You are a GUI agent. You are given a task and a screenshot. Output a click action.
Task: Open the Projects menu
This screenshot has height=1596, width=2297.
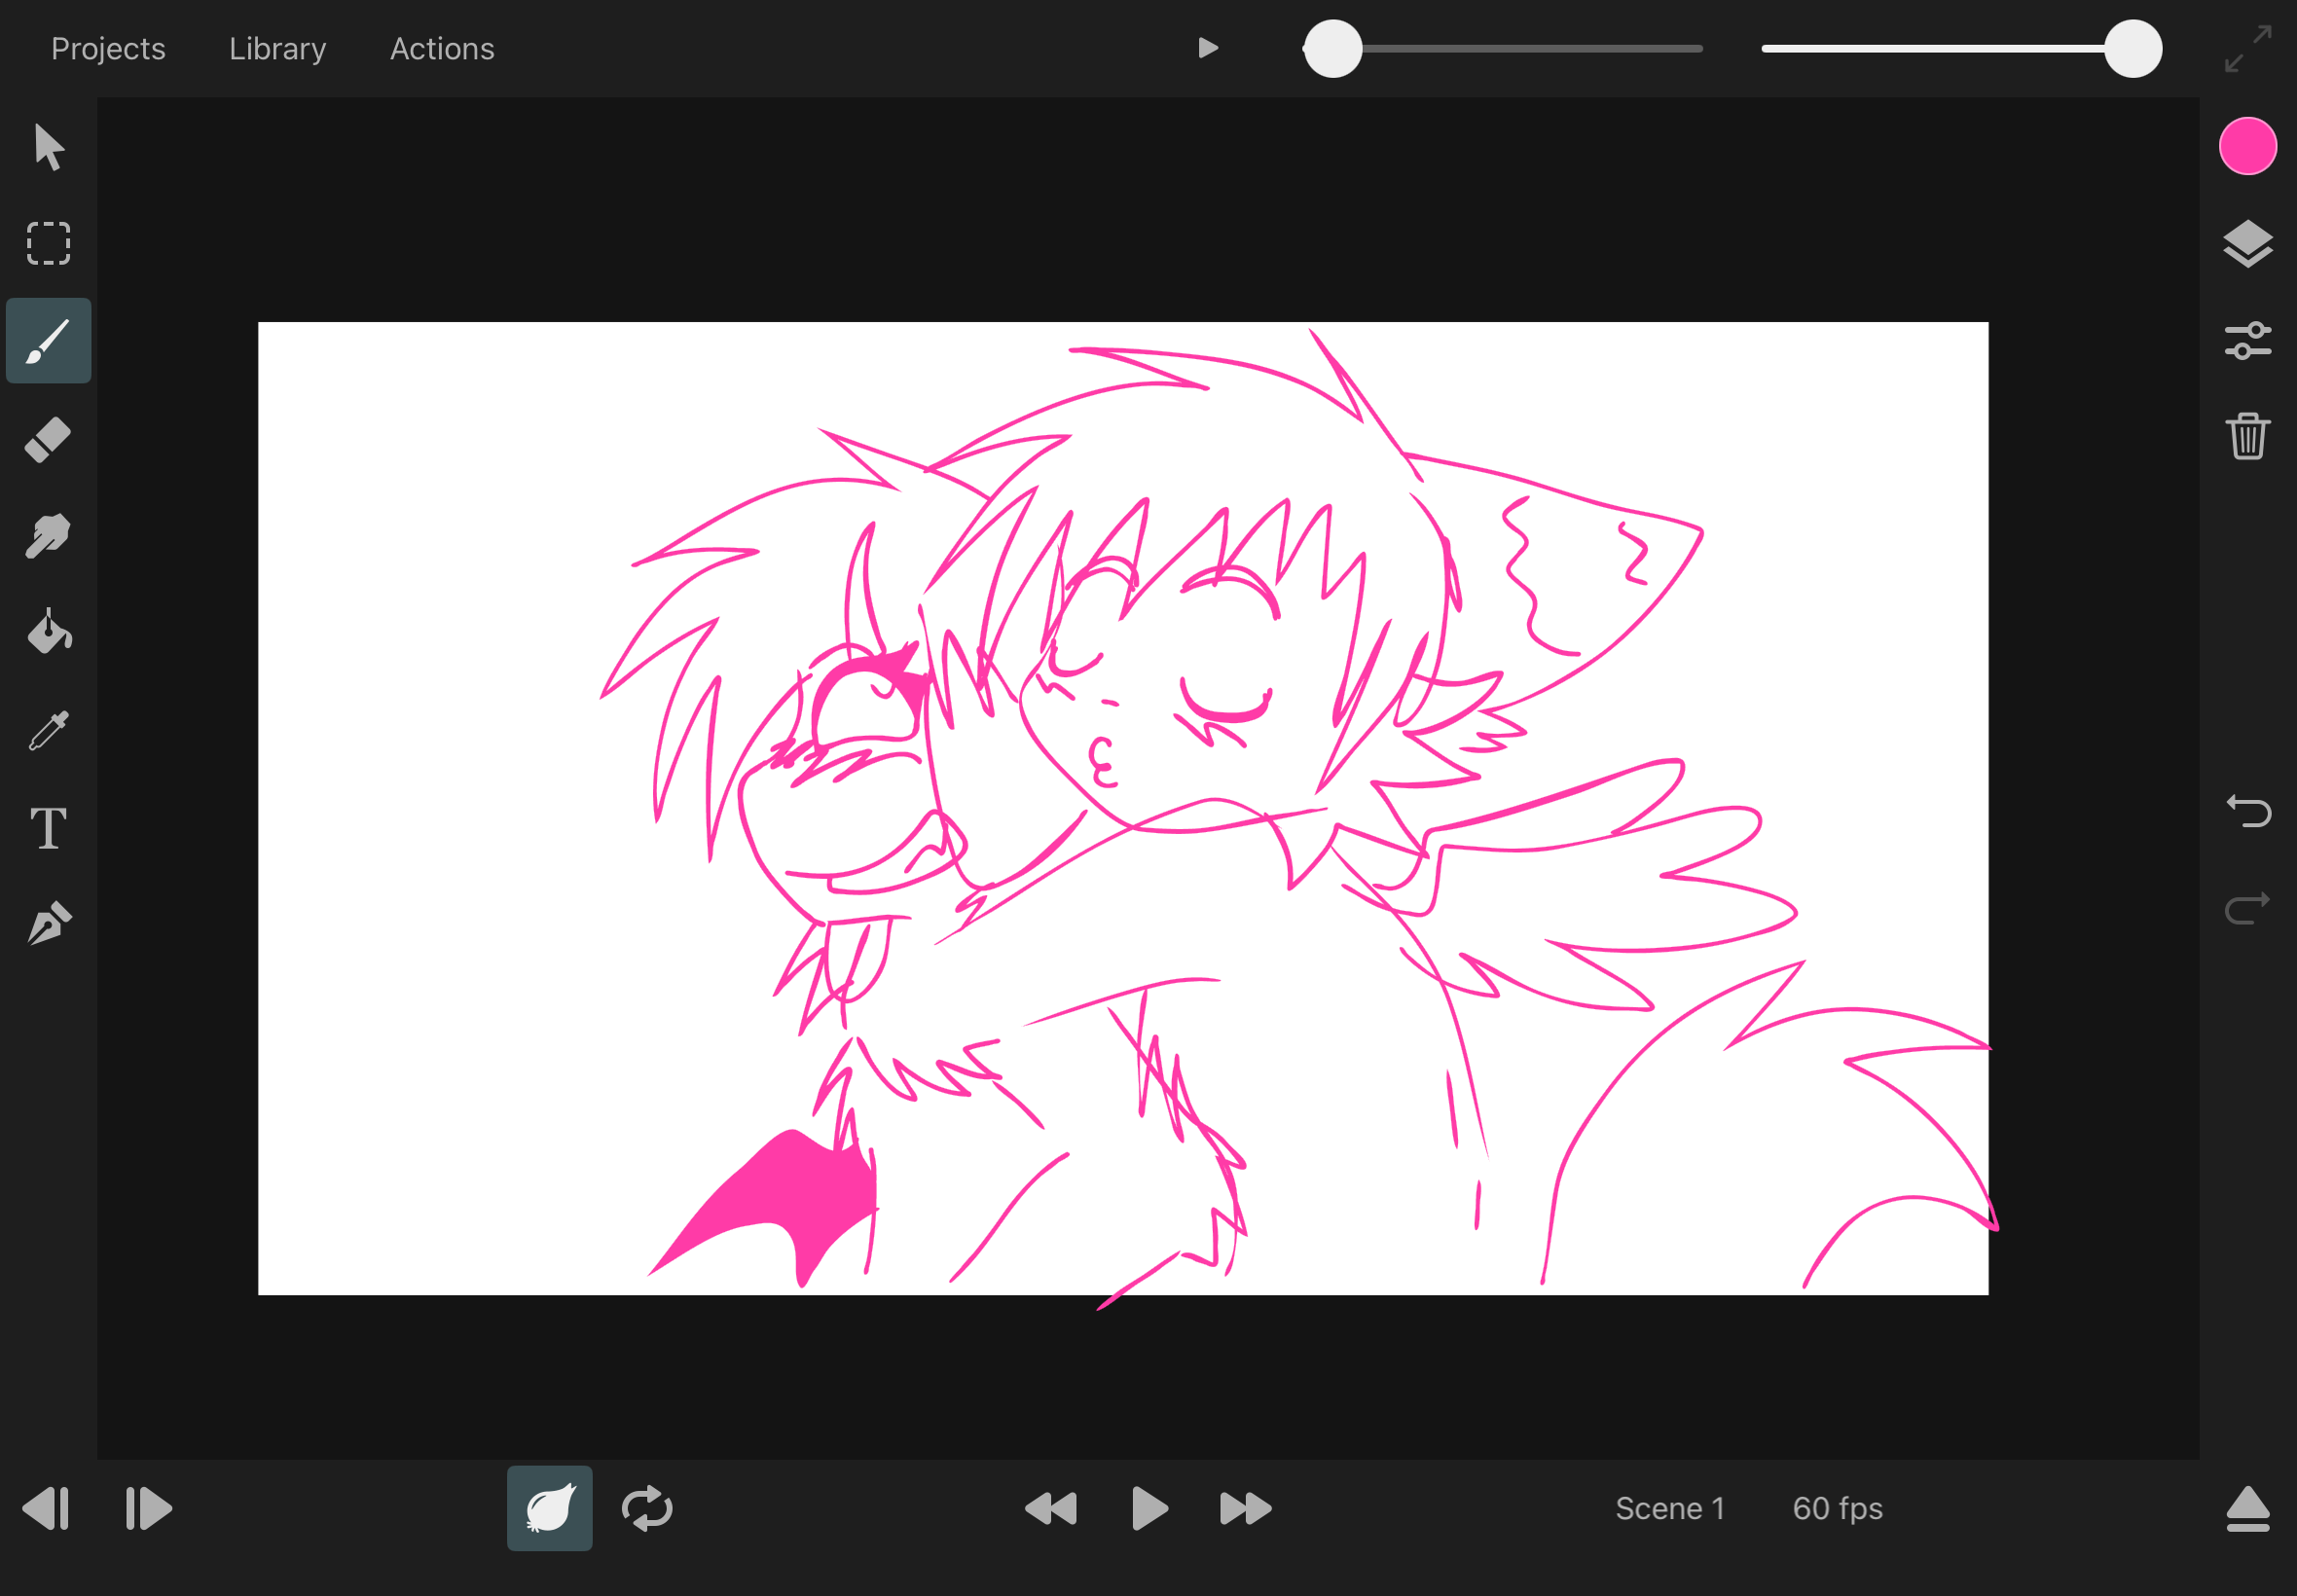tap(108, 49)
